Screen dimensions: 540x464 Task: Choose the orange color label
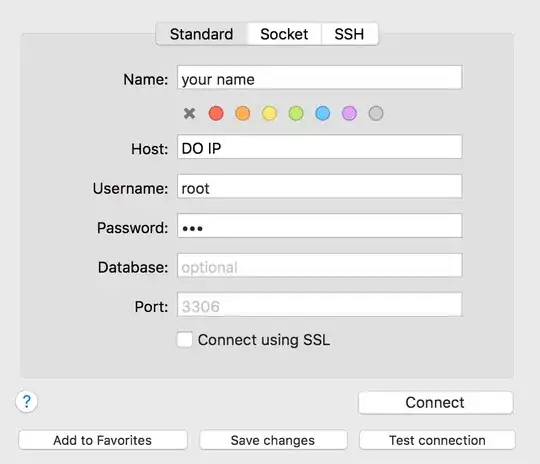[x=243, y=113]
